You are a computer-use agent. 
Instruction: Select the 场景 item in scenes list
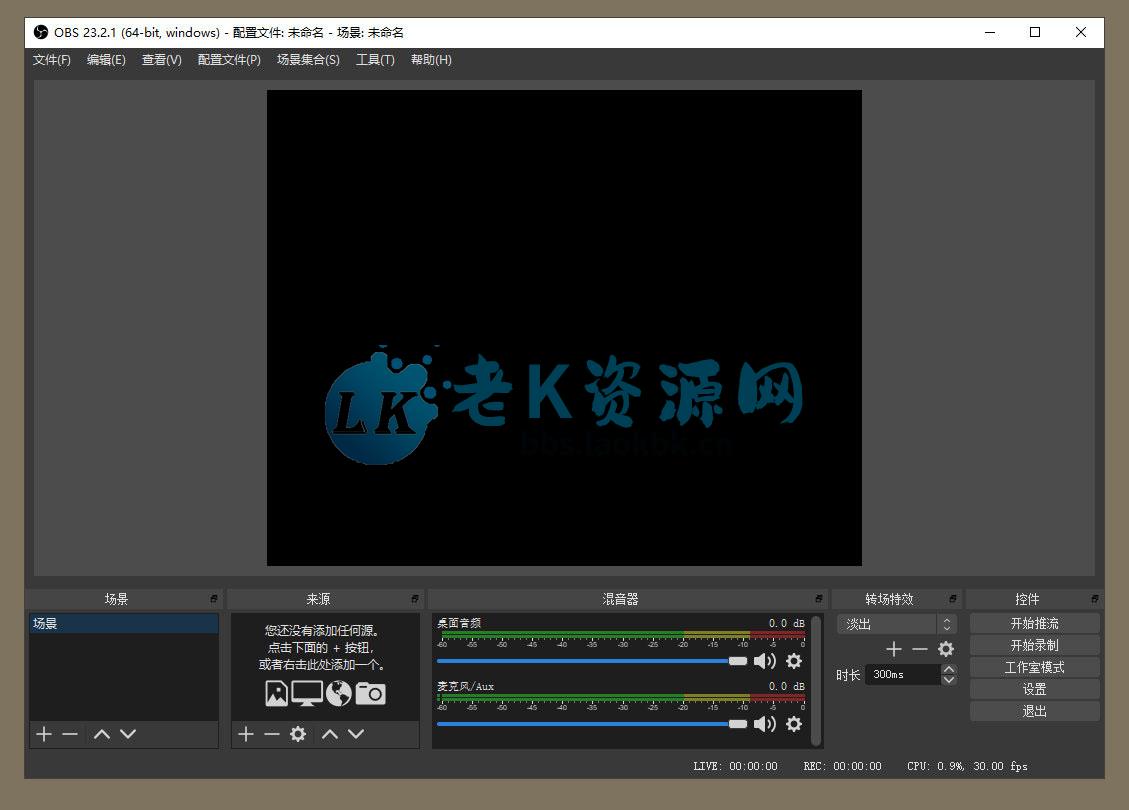pos(124,624)
